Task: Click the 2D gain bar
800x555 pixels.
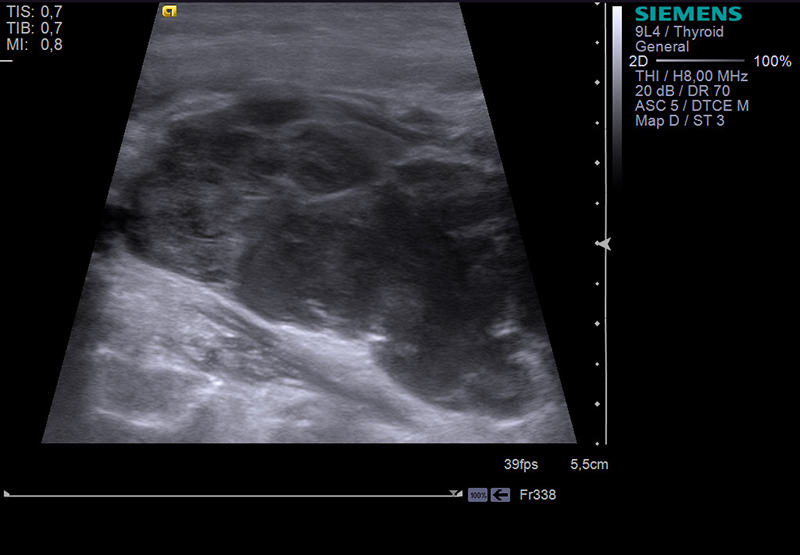Action: point(701,61)
